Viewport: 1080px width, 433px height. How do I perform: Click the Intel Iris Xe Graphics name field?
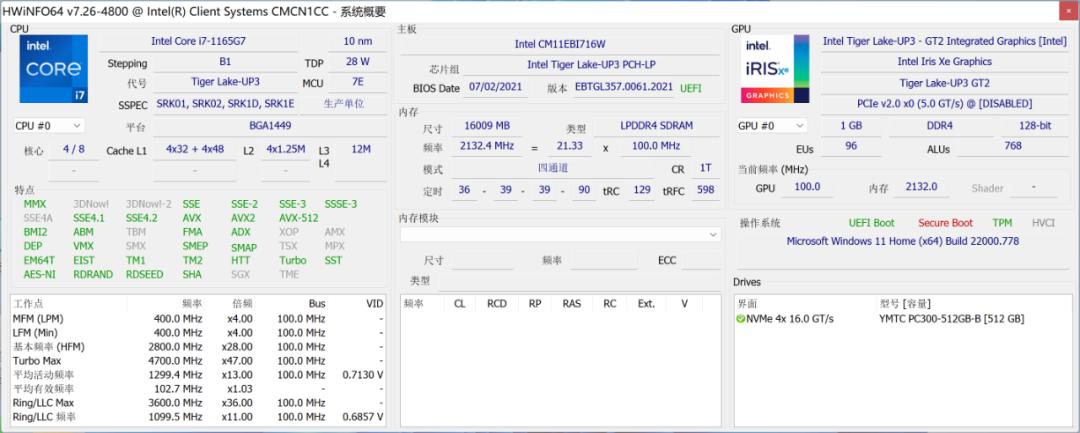coord(944,61)
